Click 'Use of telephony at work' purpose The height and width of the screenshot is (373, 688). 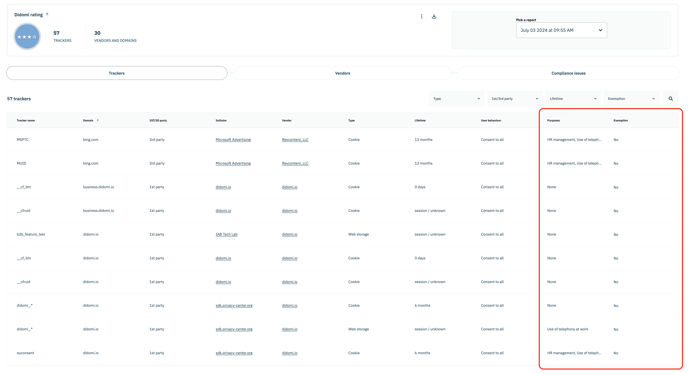pos(567,329)
